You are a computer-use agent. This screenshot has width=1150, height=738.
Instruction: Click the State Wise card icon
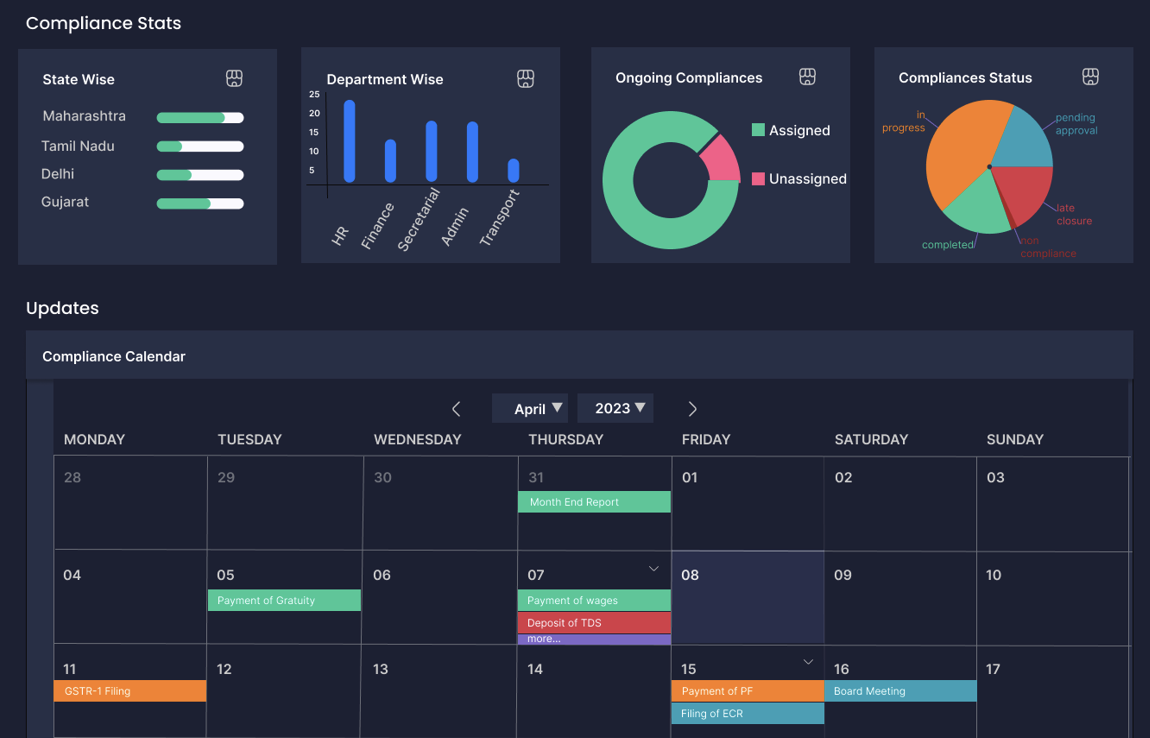pos(234,78)
